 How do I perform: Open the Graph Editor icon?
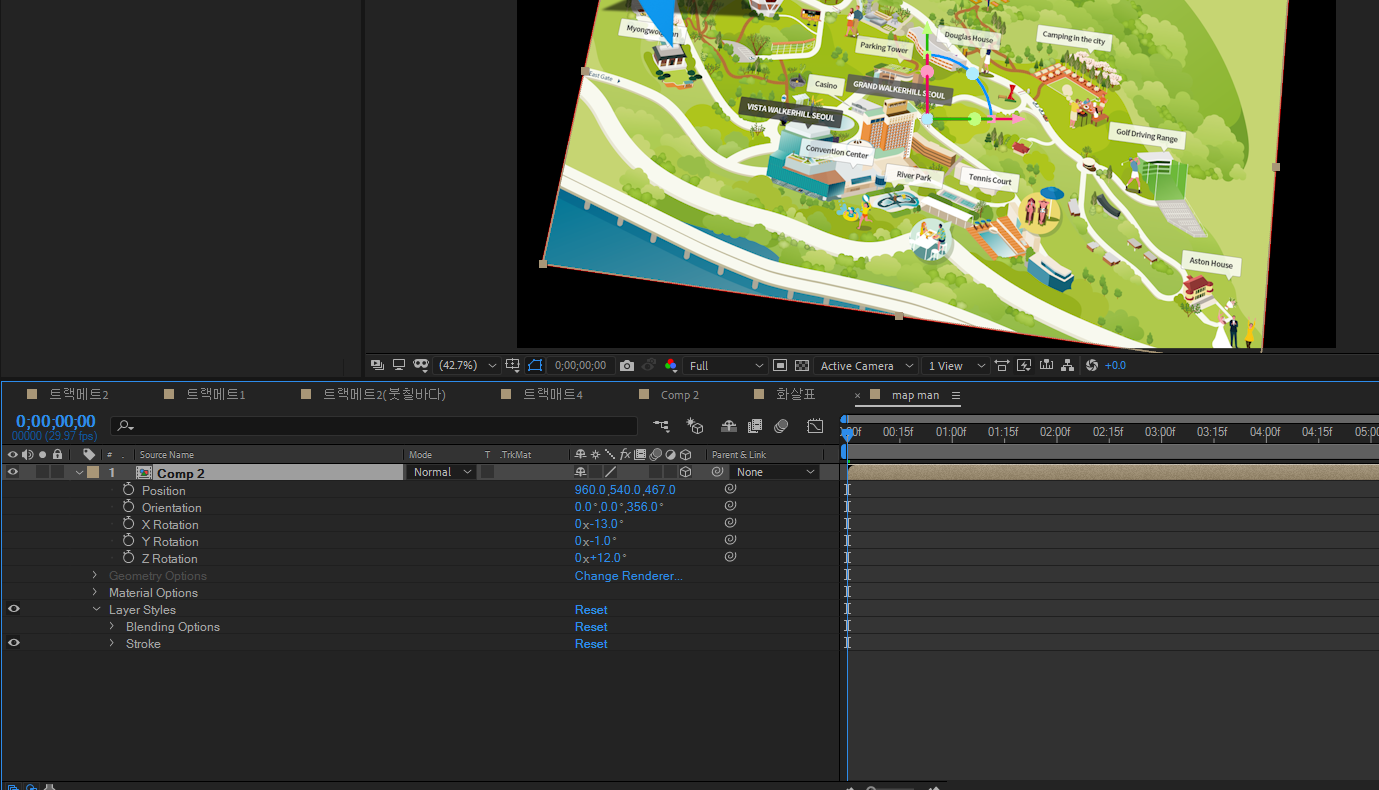point(815,426)
